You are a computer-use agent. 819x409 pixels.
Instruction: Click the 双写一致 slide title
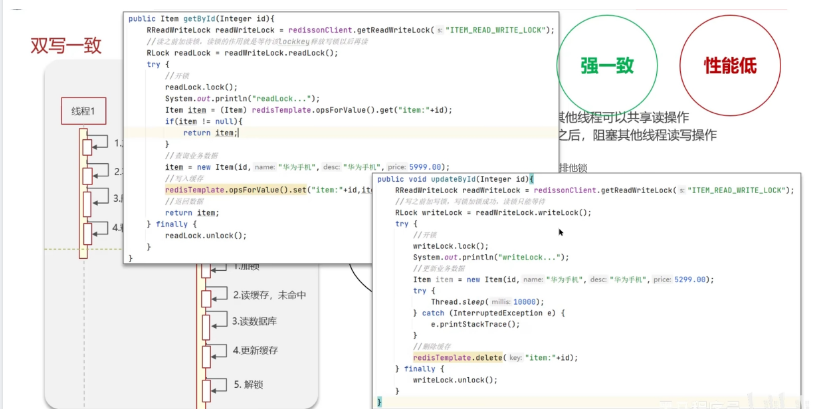click(x=66, y=45)
